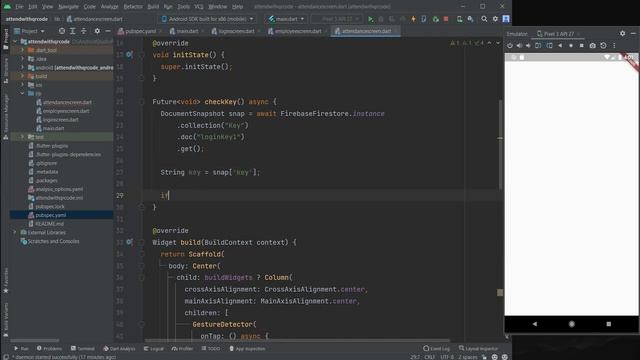This screenshot has width=640, height=360.
Task: Trigger Flutter hot reload lightning icon
Action: point(413,19)
